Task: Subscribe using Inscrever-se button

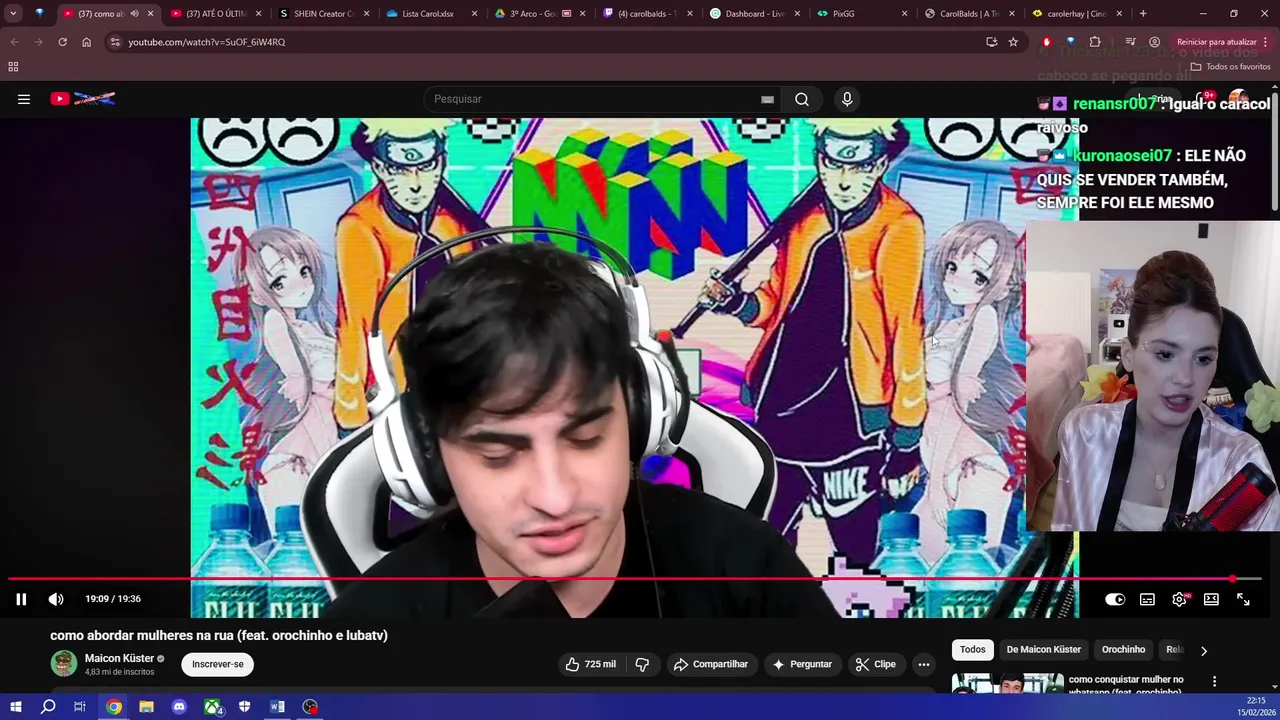Action: [x=218, y=664]
